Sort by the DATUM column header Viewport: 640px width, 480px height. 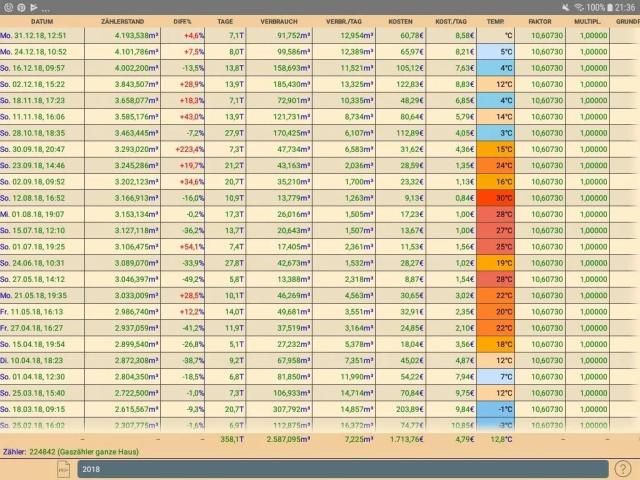point(42,21)
